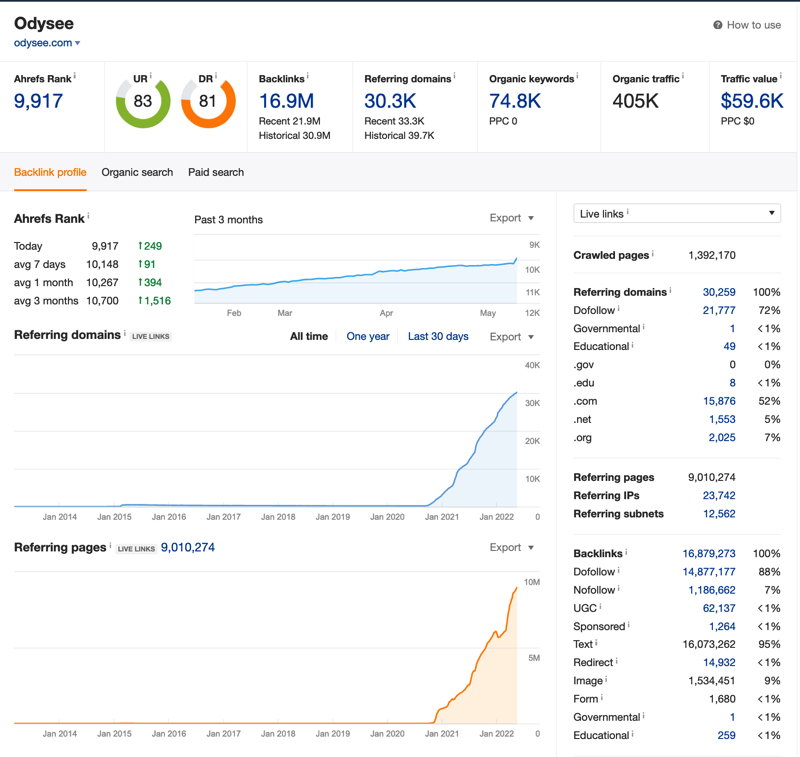Click info icon next to Crawled pages

click(653, 253)
